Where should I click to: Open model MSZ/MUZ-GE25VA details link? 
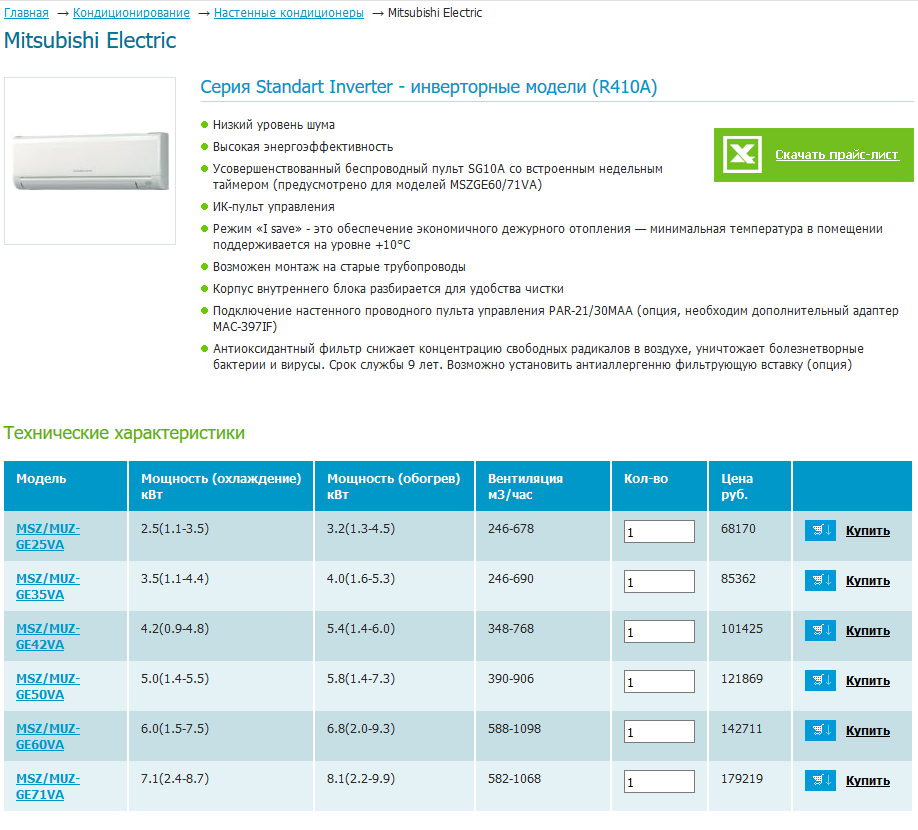tap(48, 536)
